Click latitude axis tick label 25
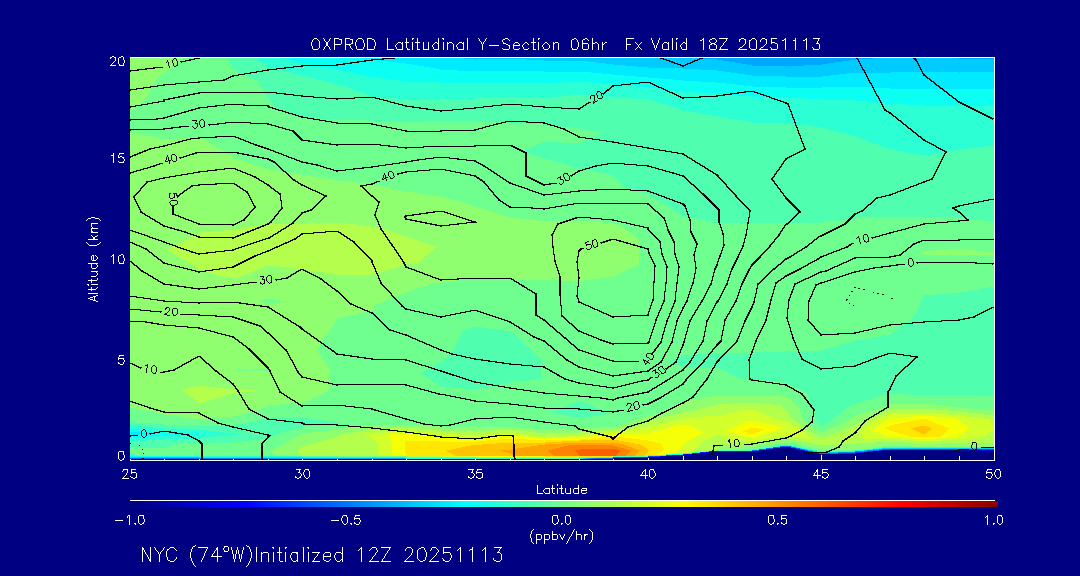The height and width of the screenshot is (576, 1080). click(129, 474)
